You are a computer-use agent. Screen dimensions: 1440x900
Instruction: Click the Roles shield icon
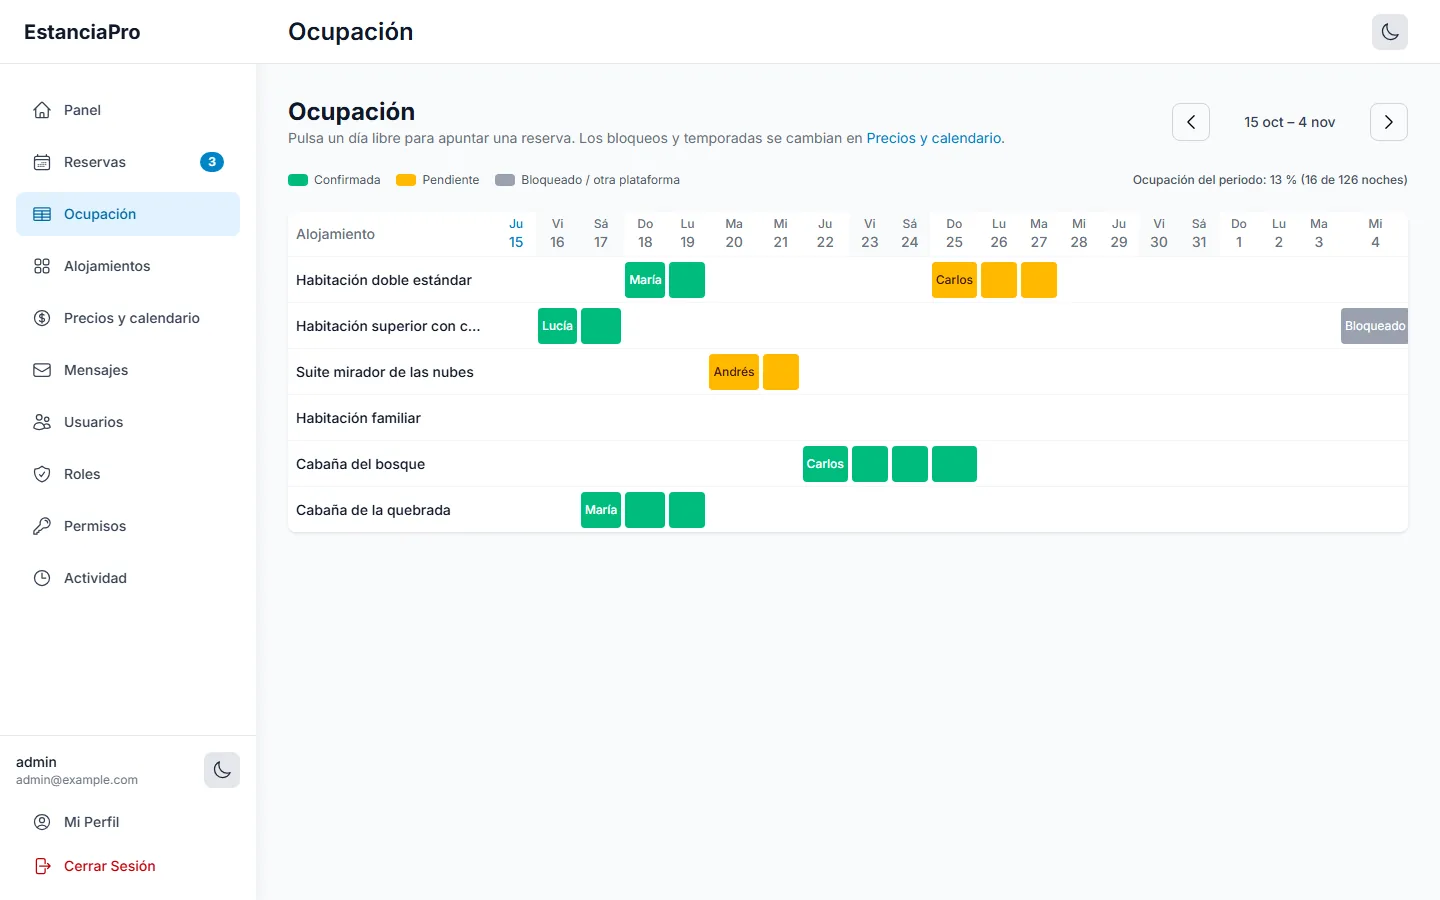click(42, 474)
